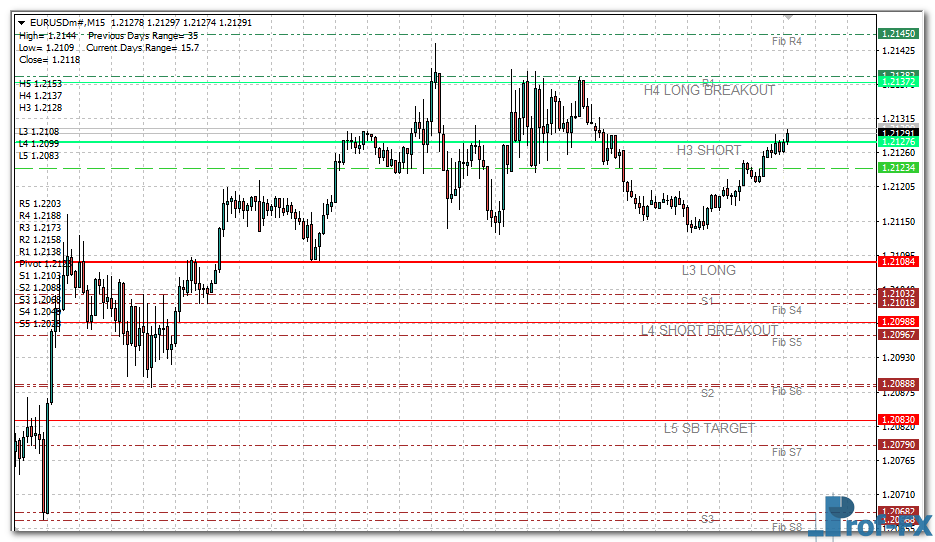Click the grey chart shift triangle marker
Screen dimensions: 935x542
coord(788,17)
